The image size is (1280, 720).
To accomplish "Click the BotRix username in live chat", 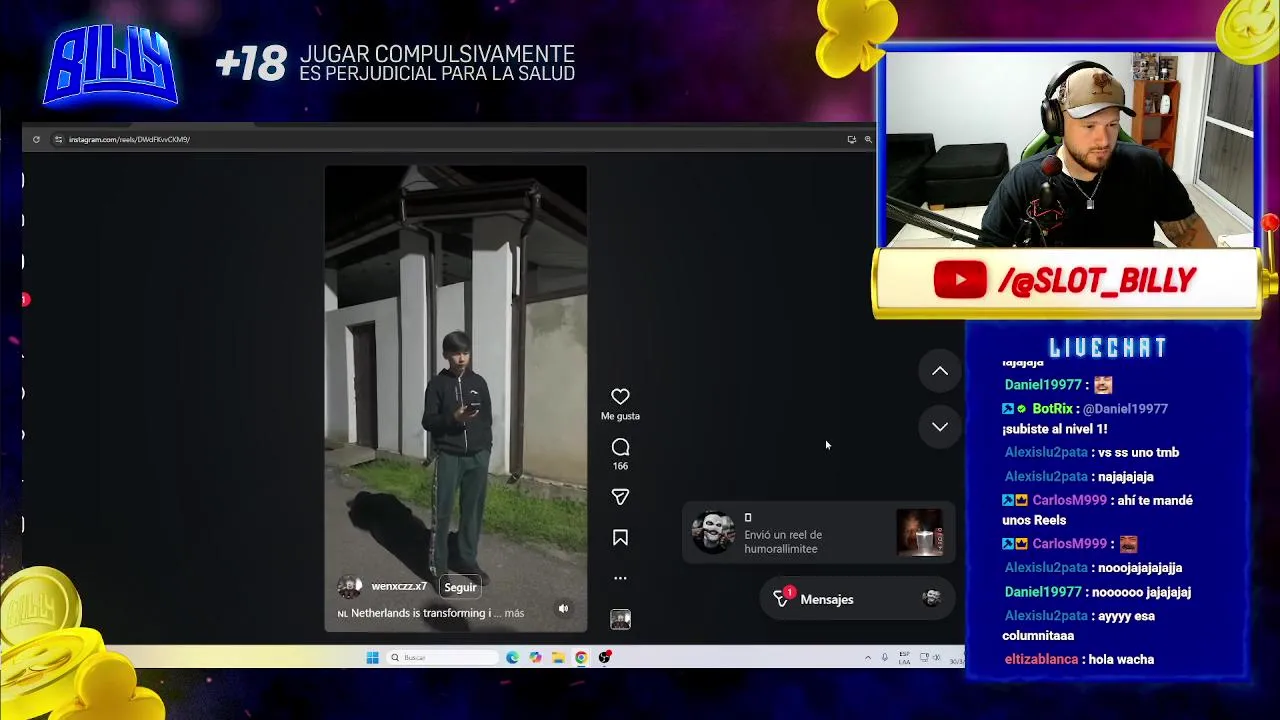I will (x=1054, y=409).
